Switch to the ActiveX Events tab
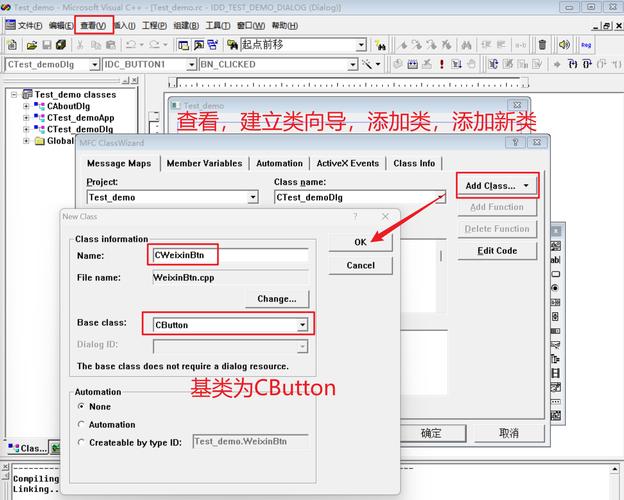Image resolution: width=624 pixels, height=500 pixels. [347, 164]
